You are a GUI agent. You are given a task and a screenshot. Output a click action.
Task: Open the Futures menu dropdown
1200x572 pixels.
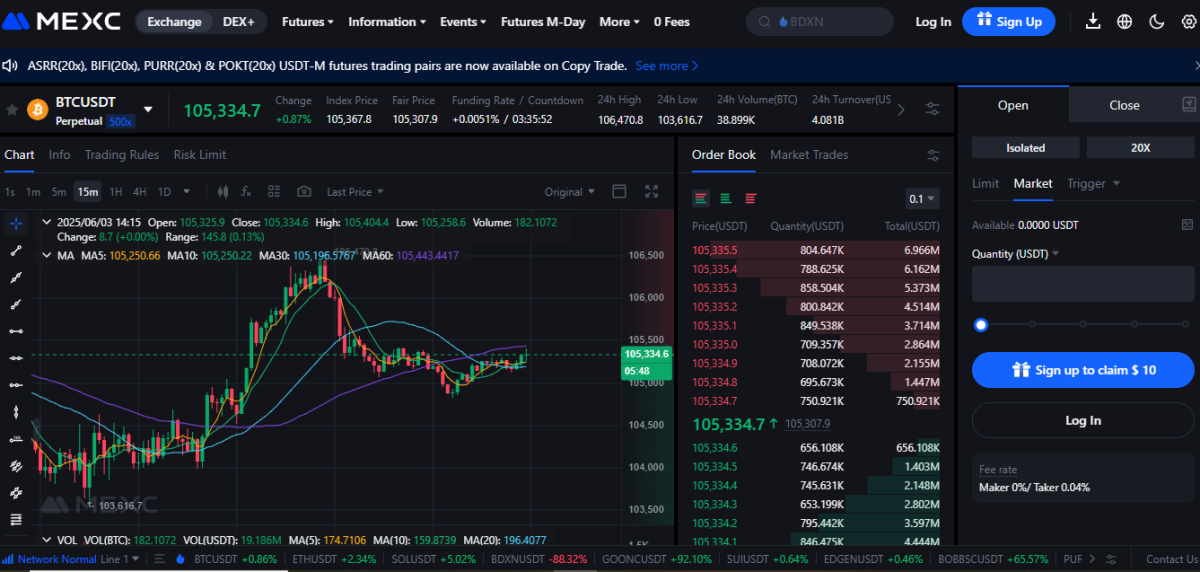tap(308, 21)
